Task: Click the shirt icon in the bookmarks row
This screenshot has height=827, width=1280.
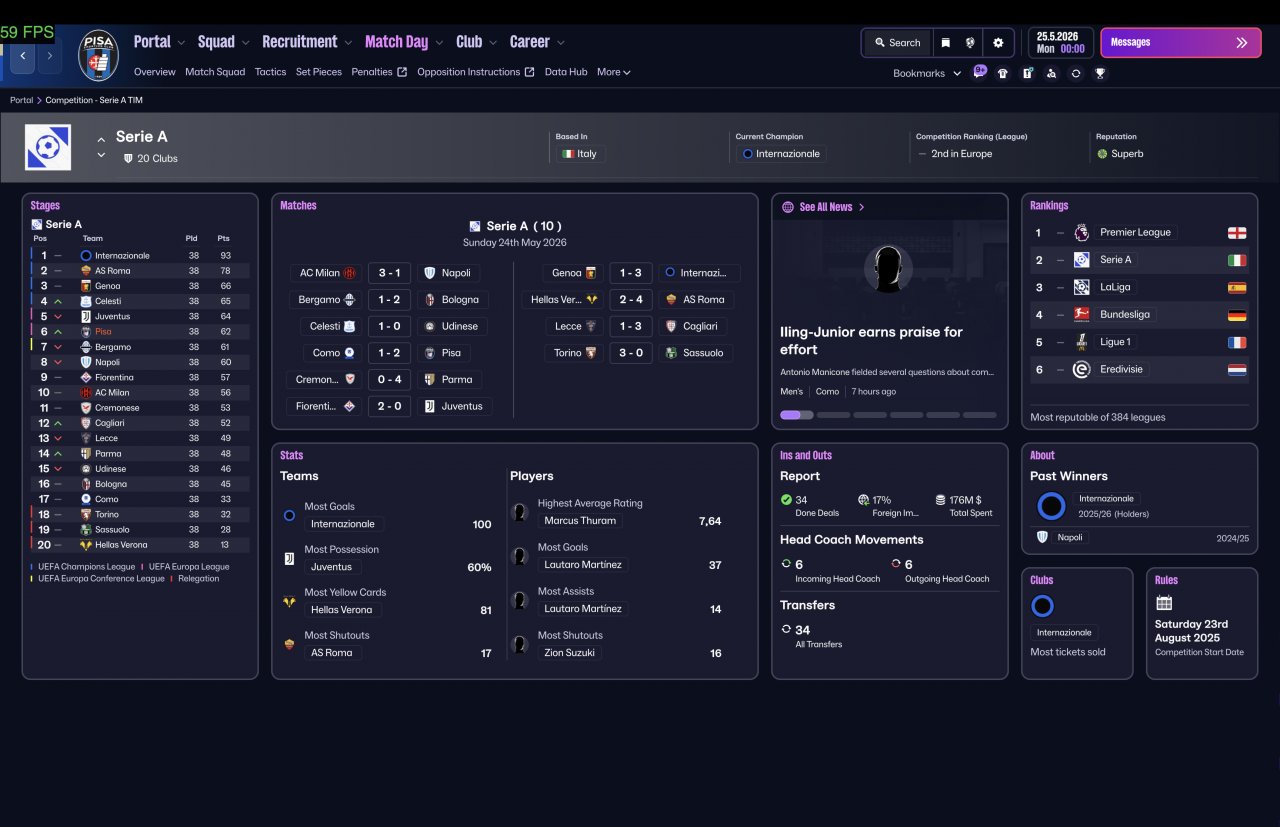Action: [1003, 73]
